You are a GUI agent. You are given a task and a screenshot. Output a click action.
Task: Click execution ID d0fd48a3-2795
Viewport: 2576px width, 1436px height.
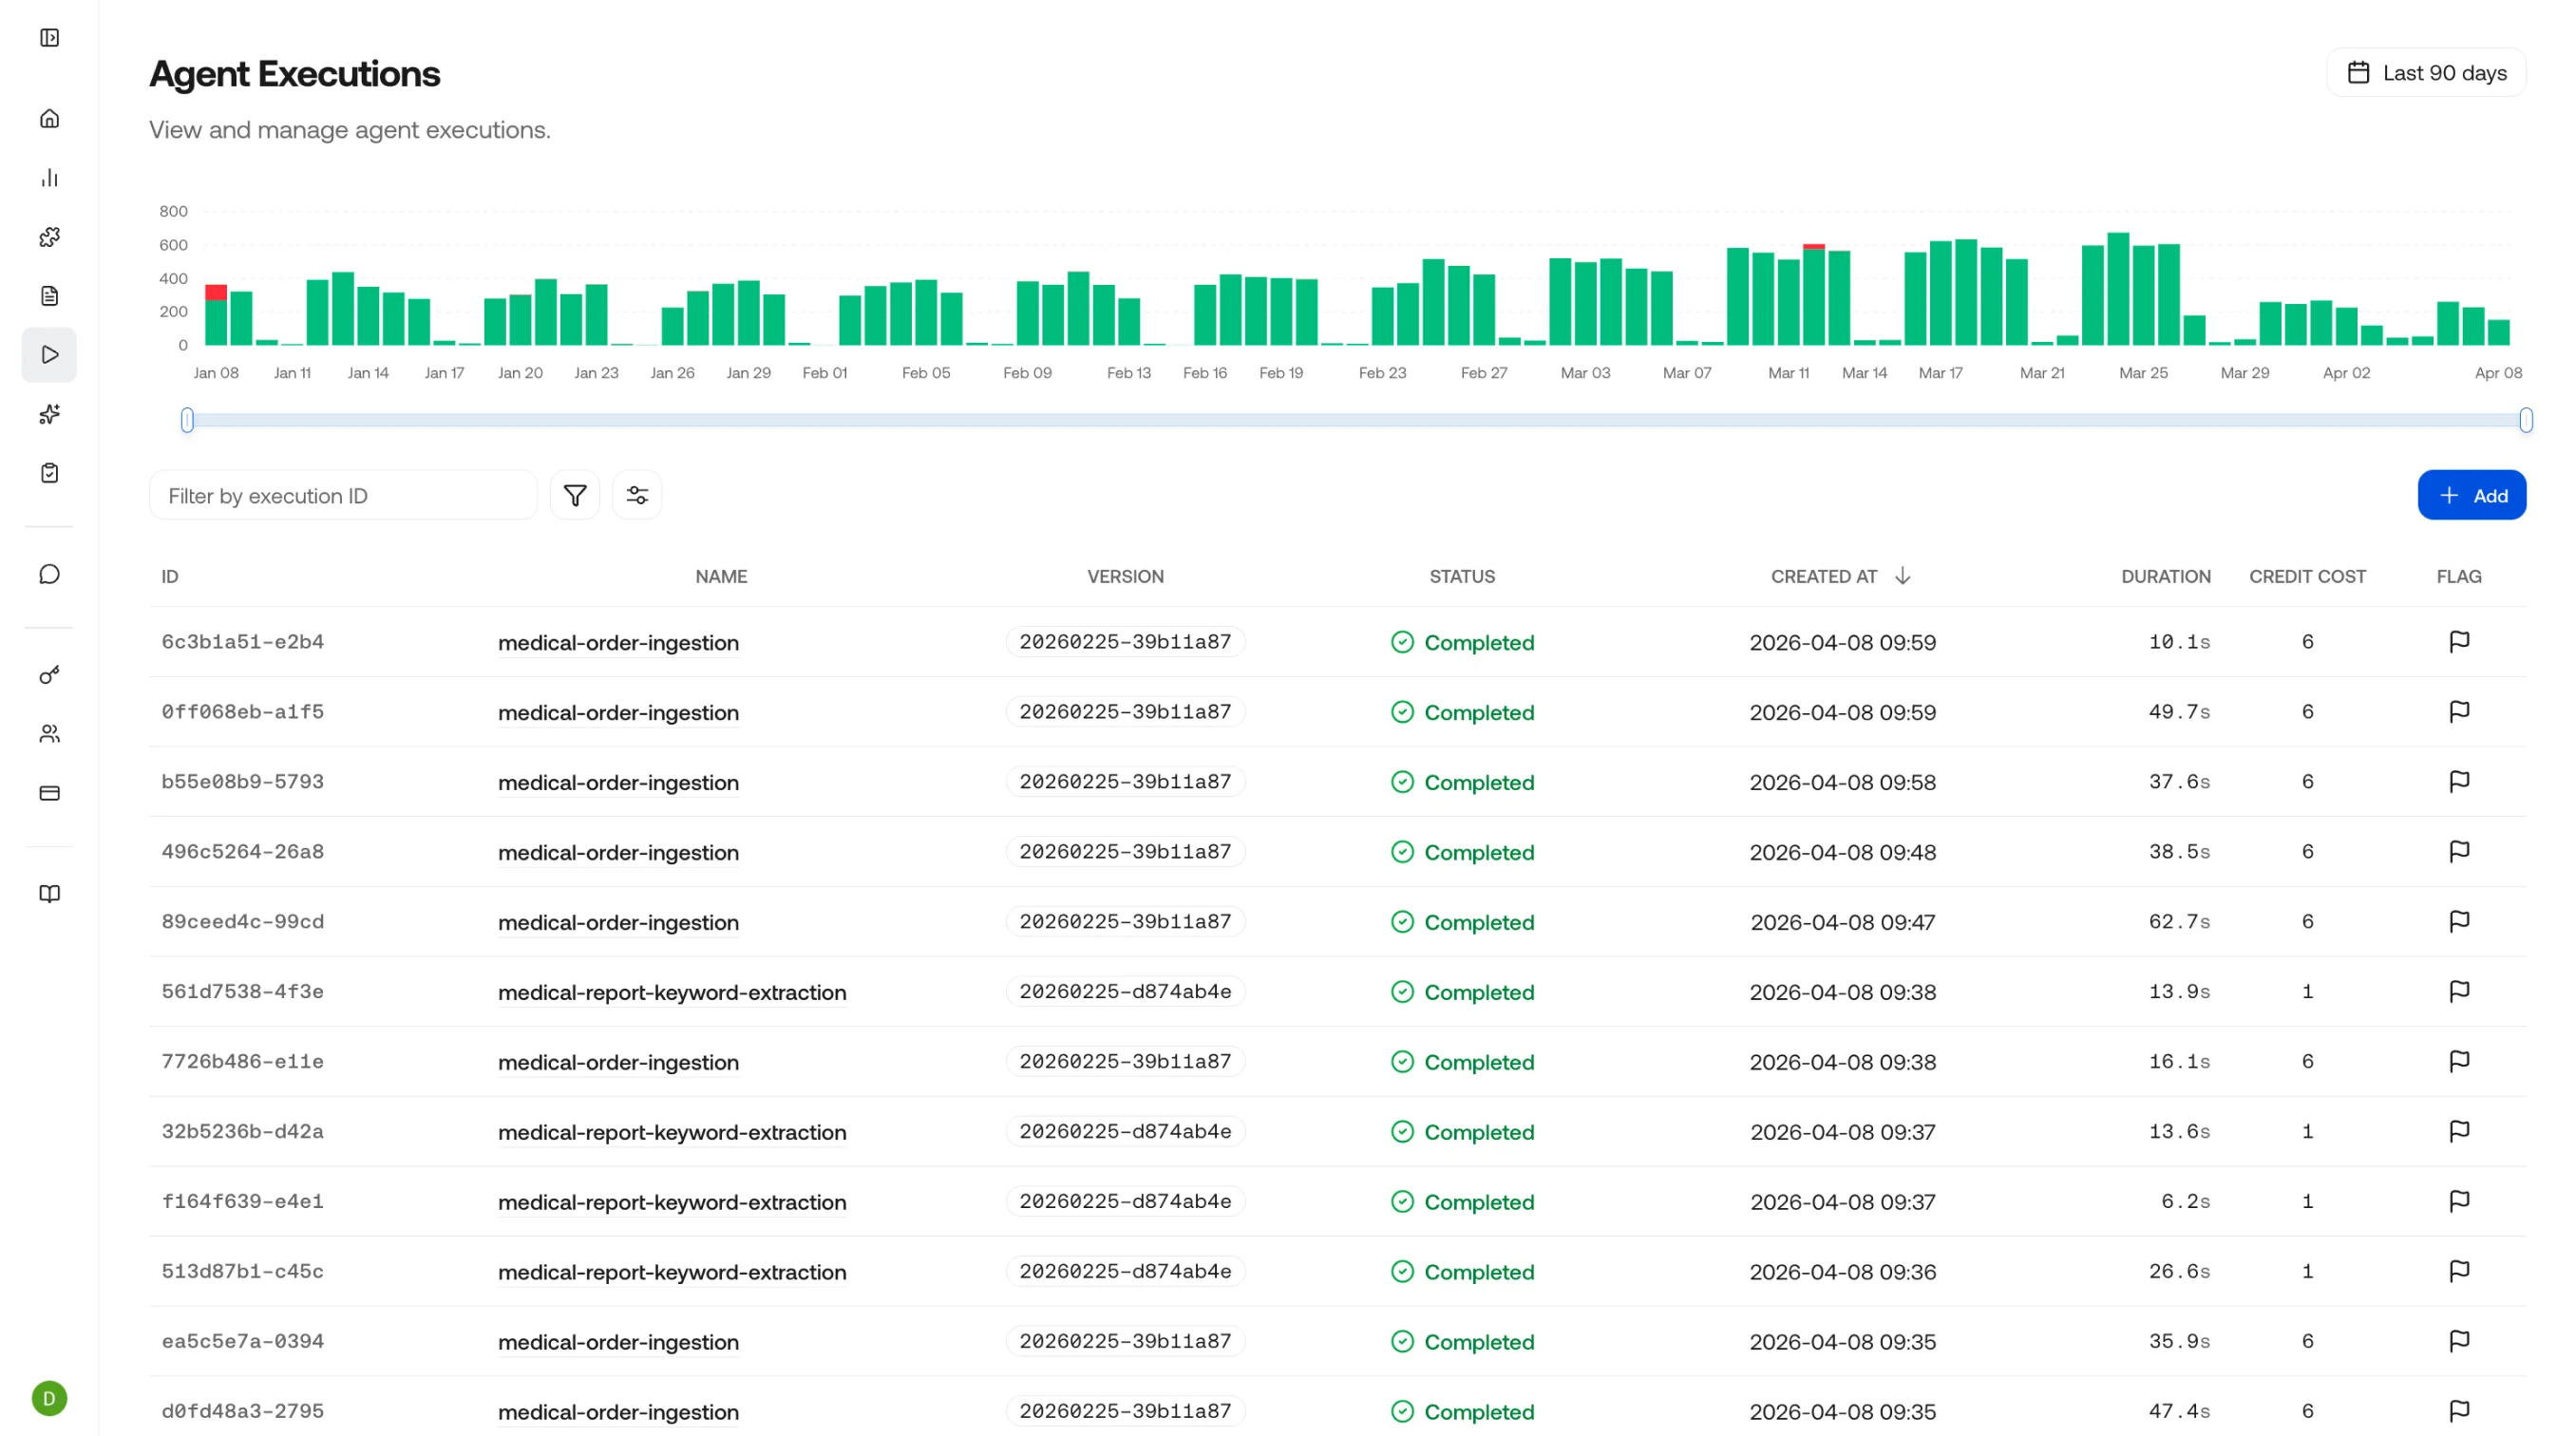(x=243, y=1412)
